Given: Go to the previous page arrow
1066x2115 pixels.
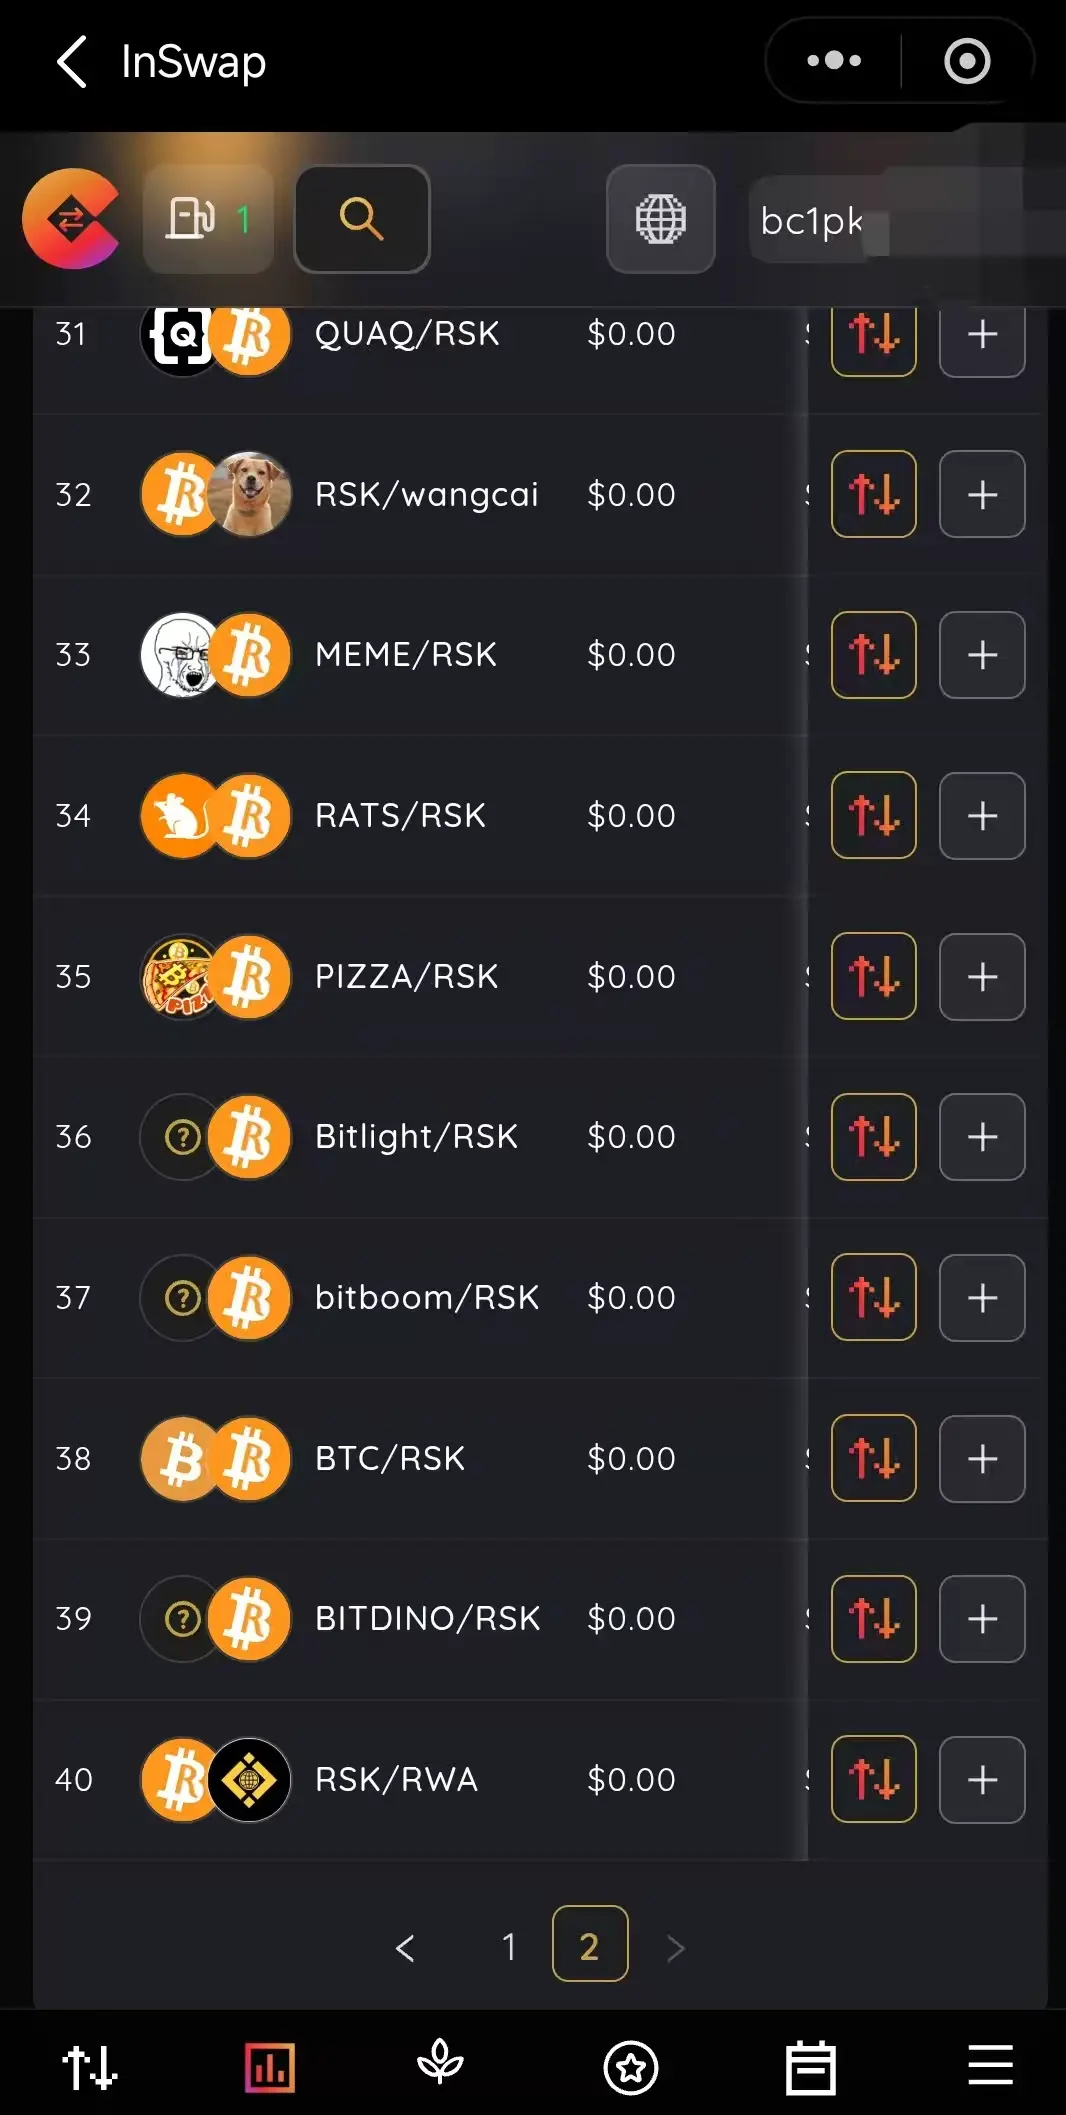Looking at the screenshot, I should point(405,1947).
